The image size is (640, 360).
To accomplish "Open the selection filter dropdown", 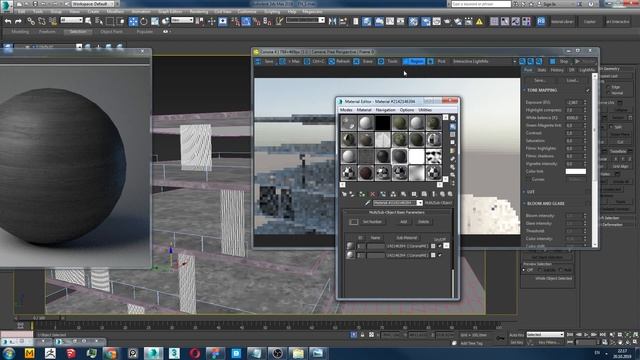I will (71, 20).
